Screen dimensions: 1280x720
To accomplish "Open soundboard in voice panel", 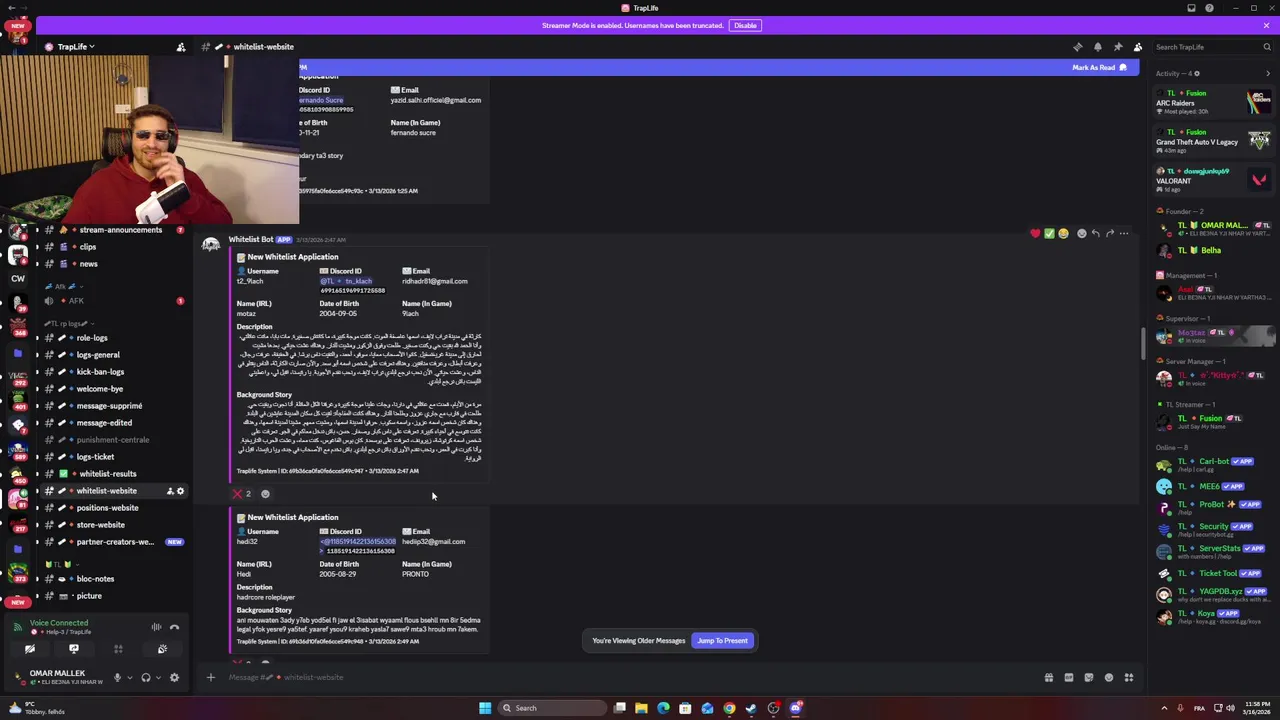I will [x=162, y=649].
